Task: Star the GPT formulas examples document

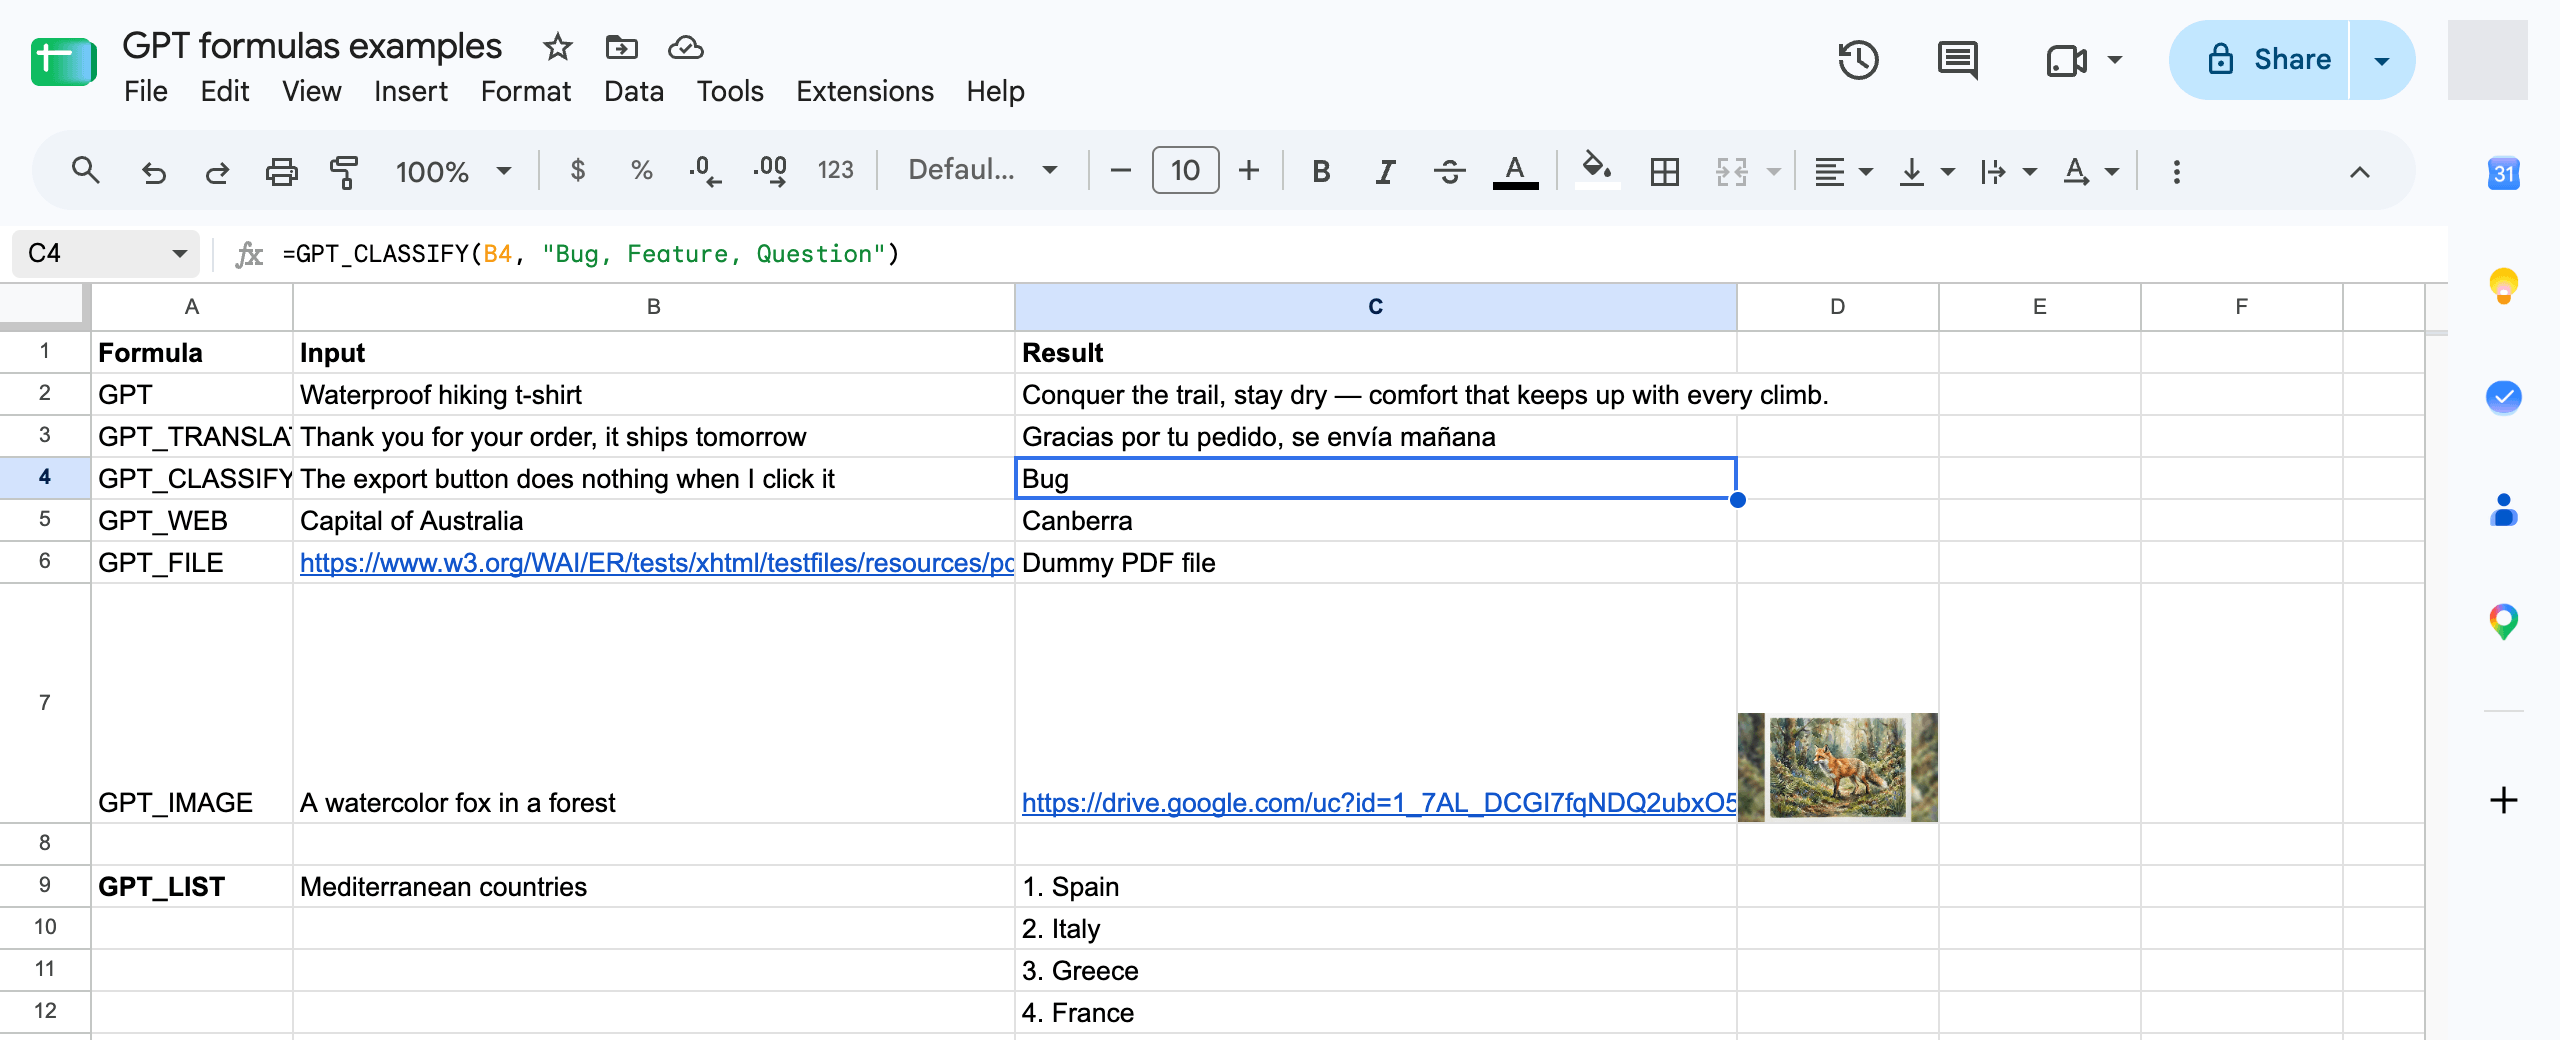Action: tap(557, 47)
